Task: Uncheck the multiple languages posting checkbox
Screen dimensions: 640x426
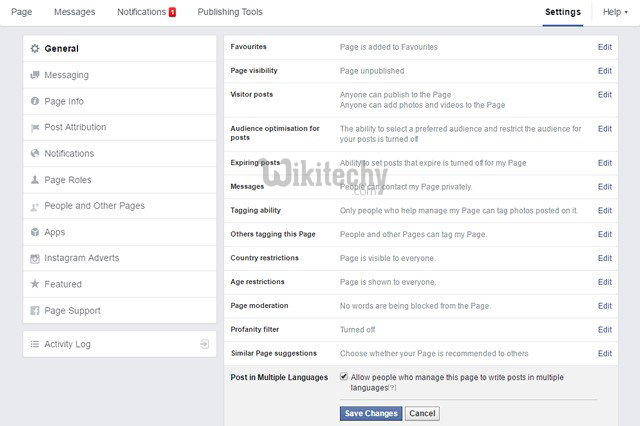Action: (x=344, y=377)
